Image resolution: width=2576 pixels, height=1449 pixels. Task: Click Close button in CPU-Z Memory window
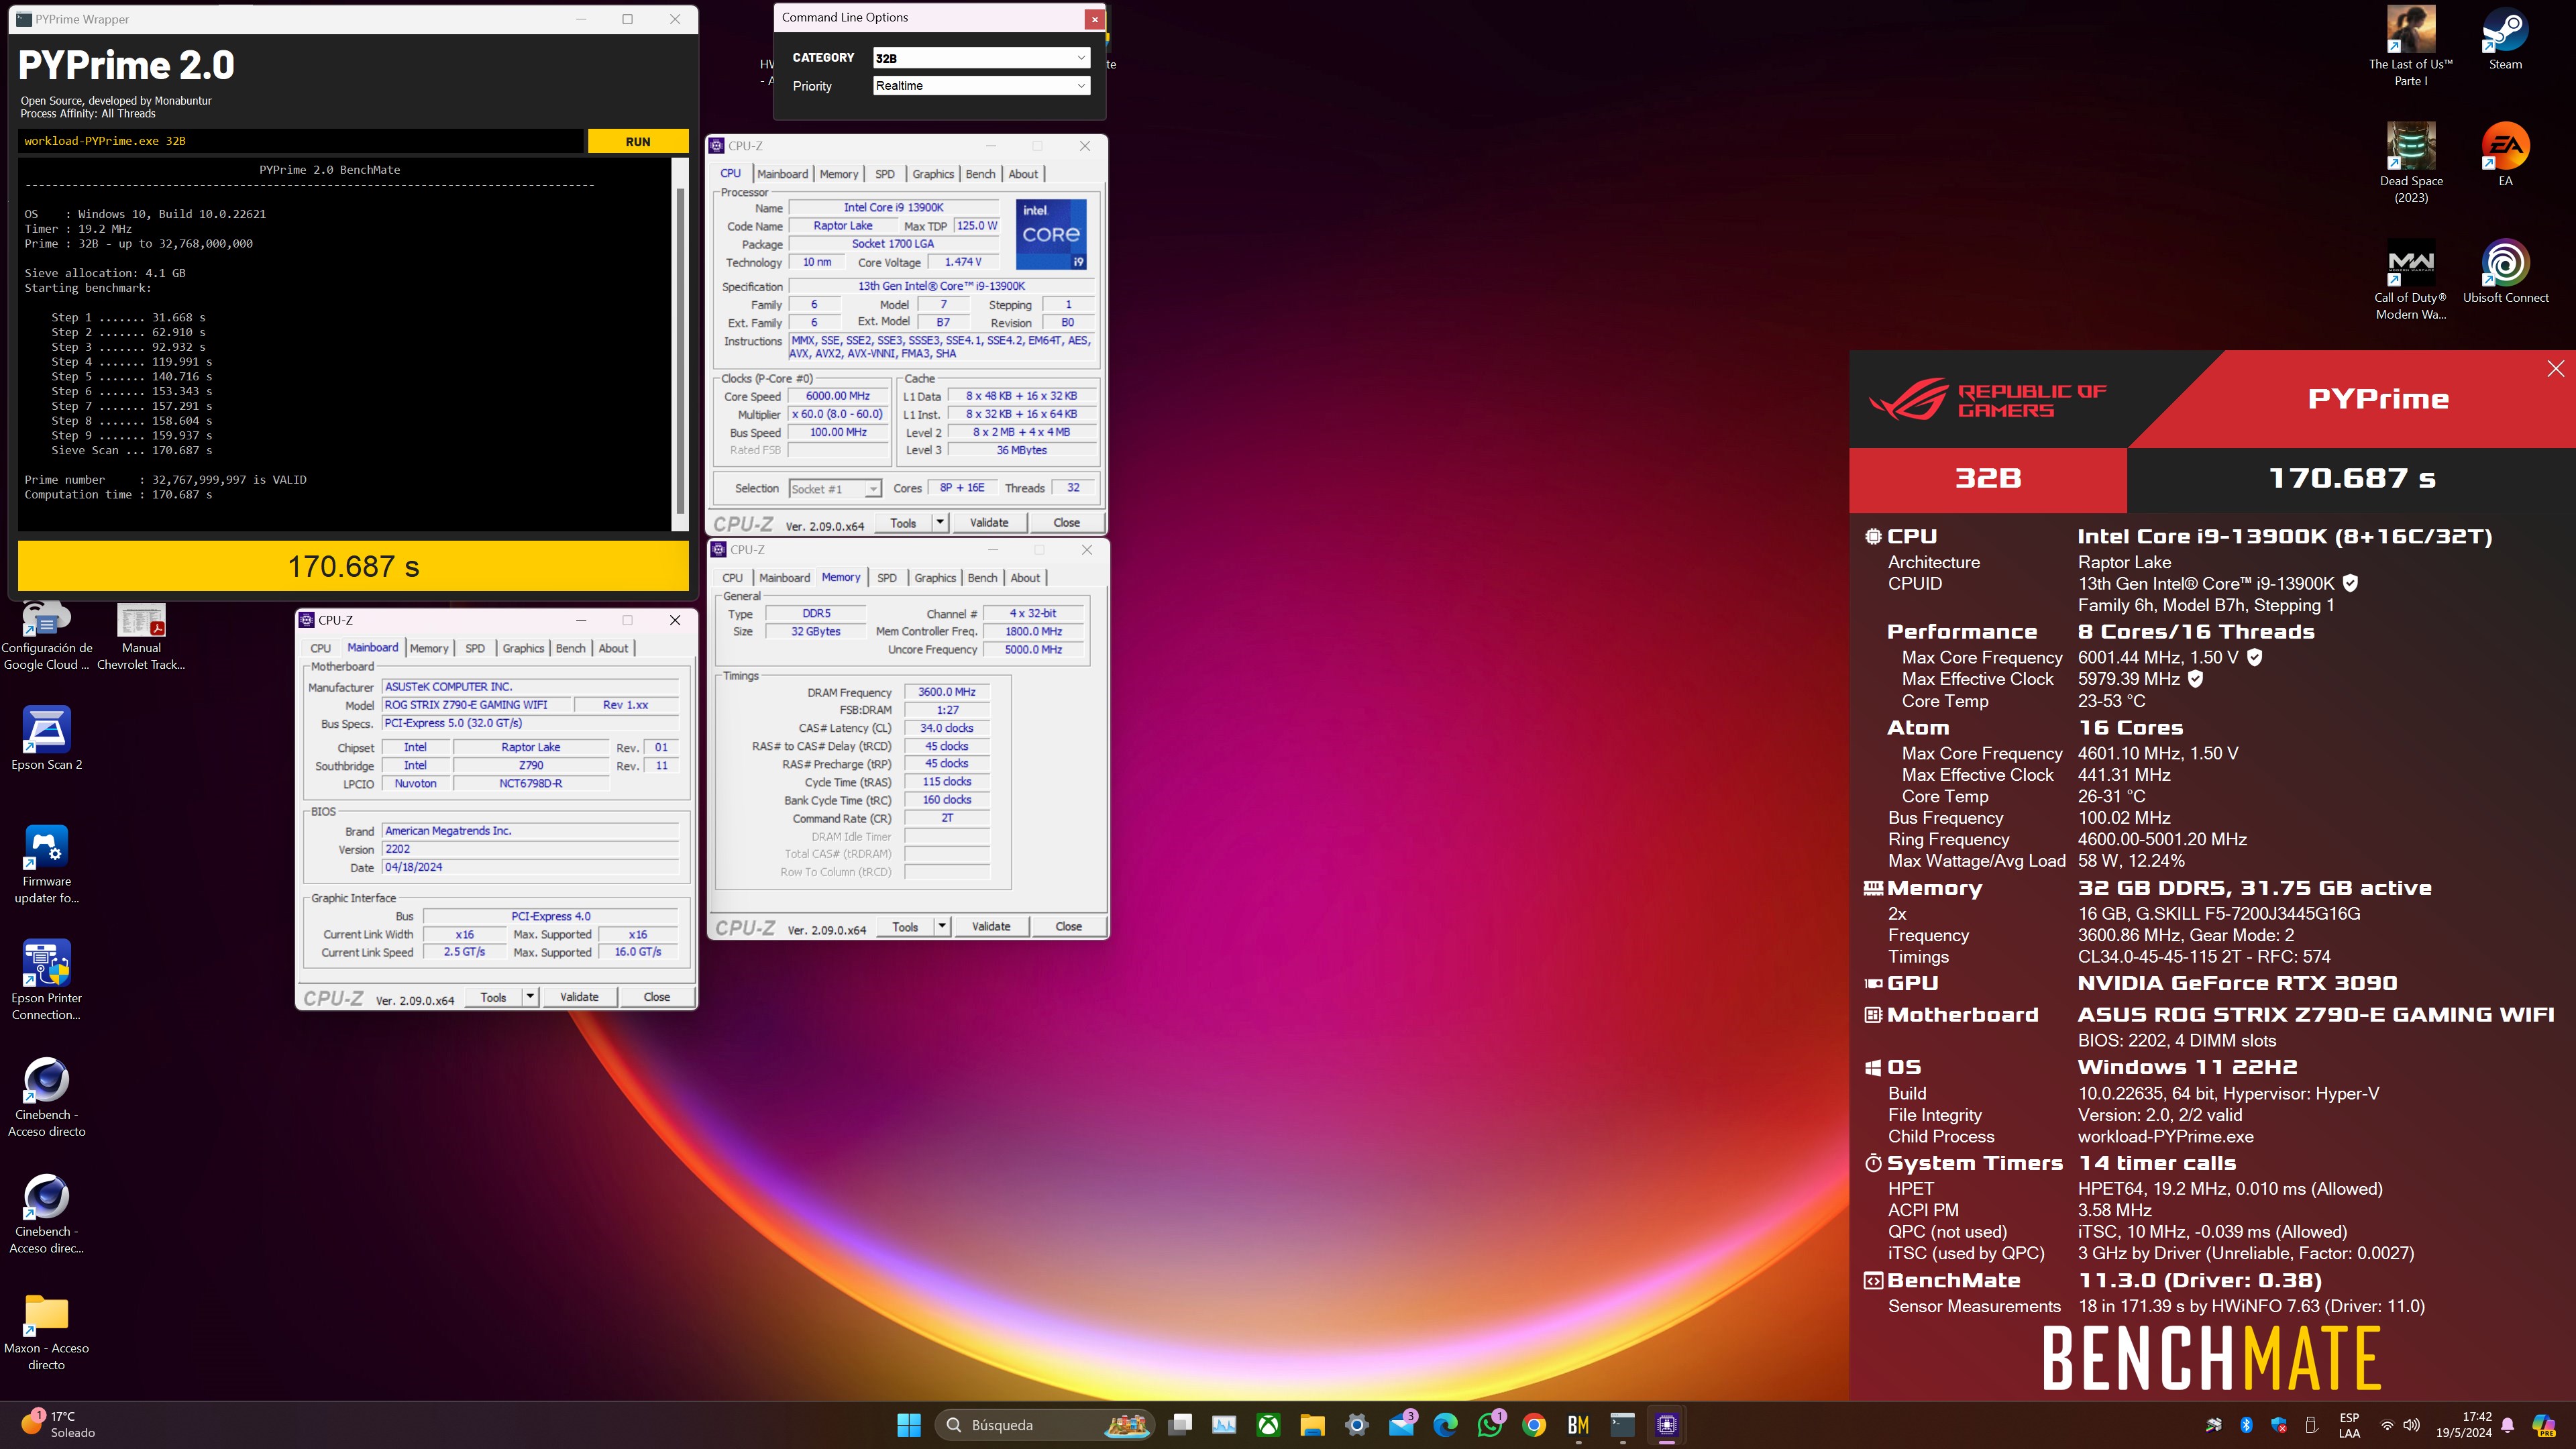click(1068, 926)
